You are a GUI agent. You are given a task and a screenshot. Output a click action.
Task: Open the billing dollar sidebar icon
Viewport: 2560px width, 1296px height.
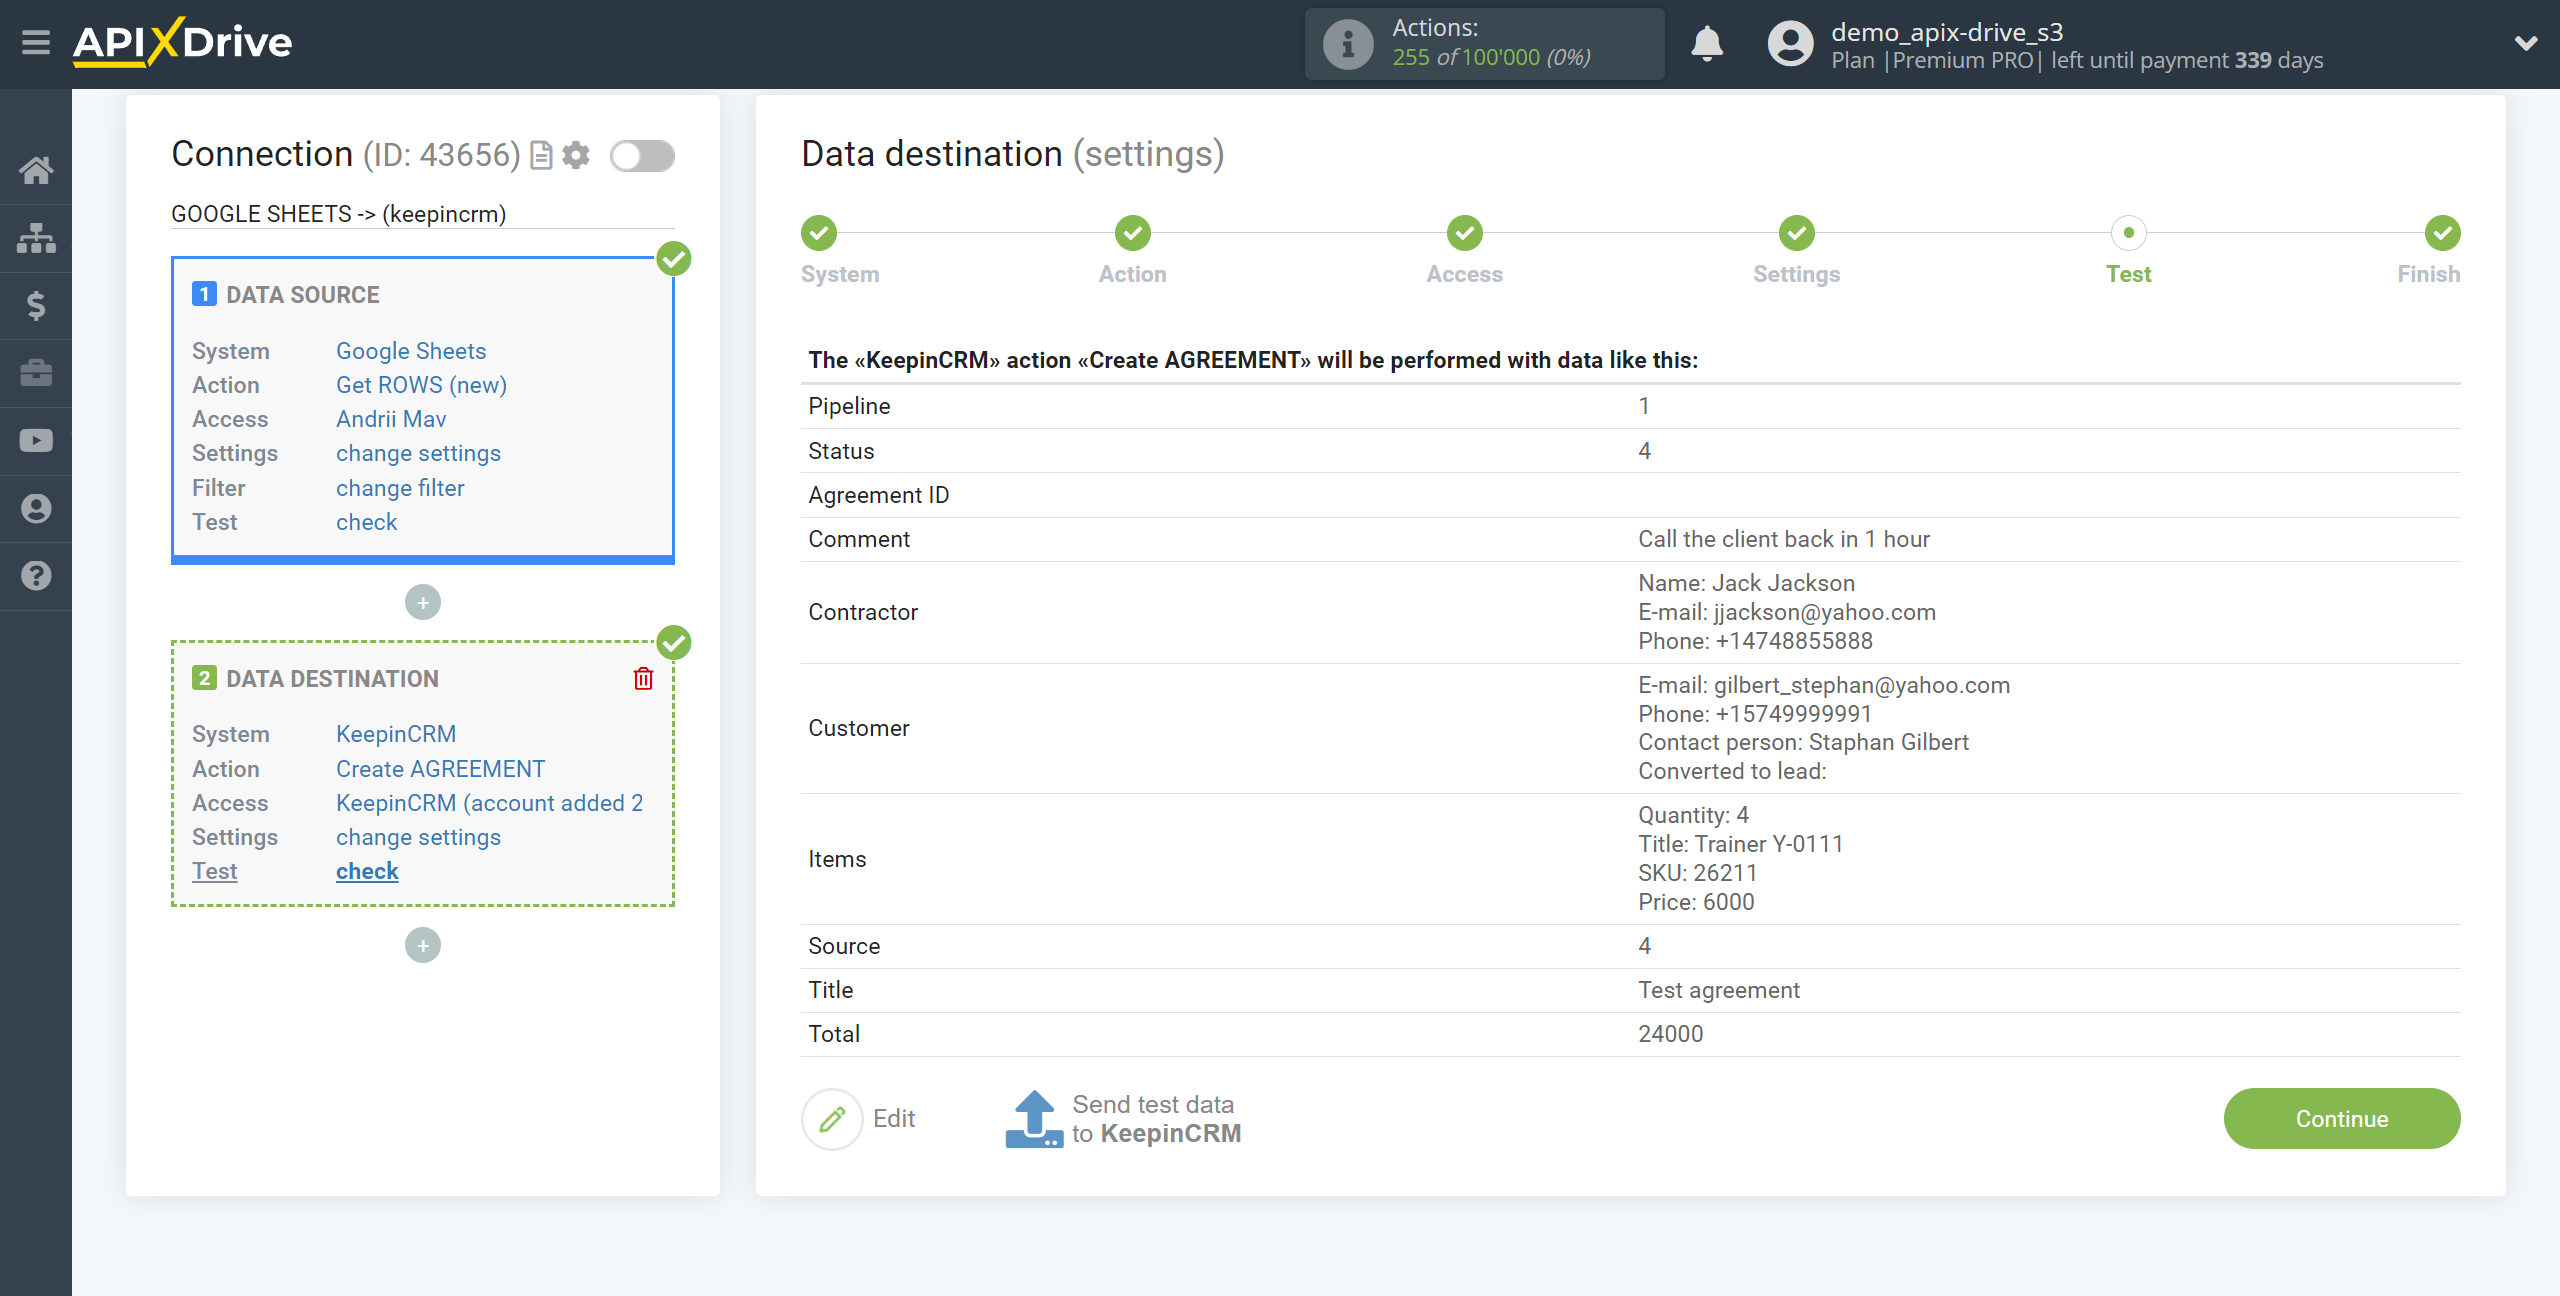36,305
